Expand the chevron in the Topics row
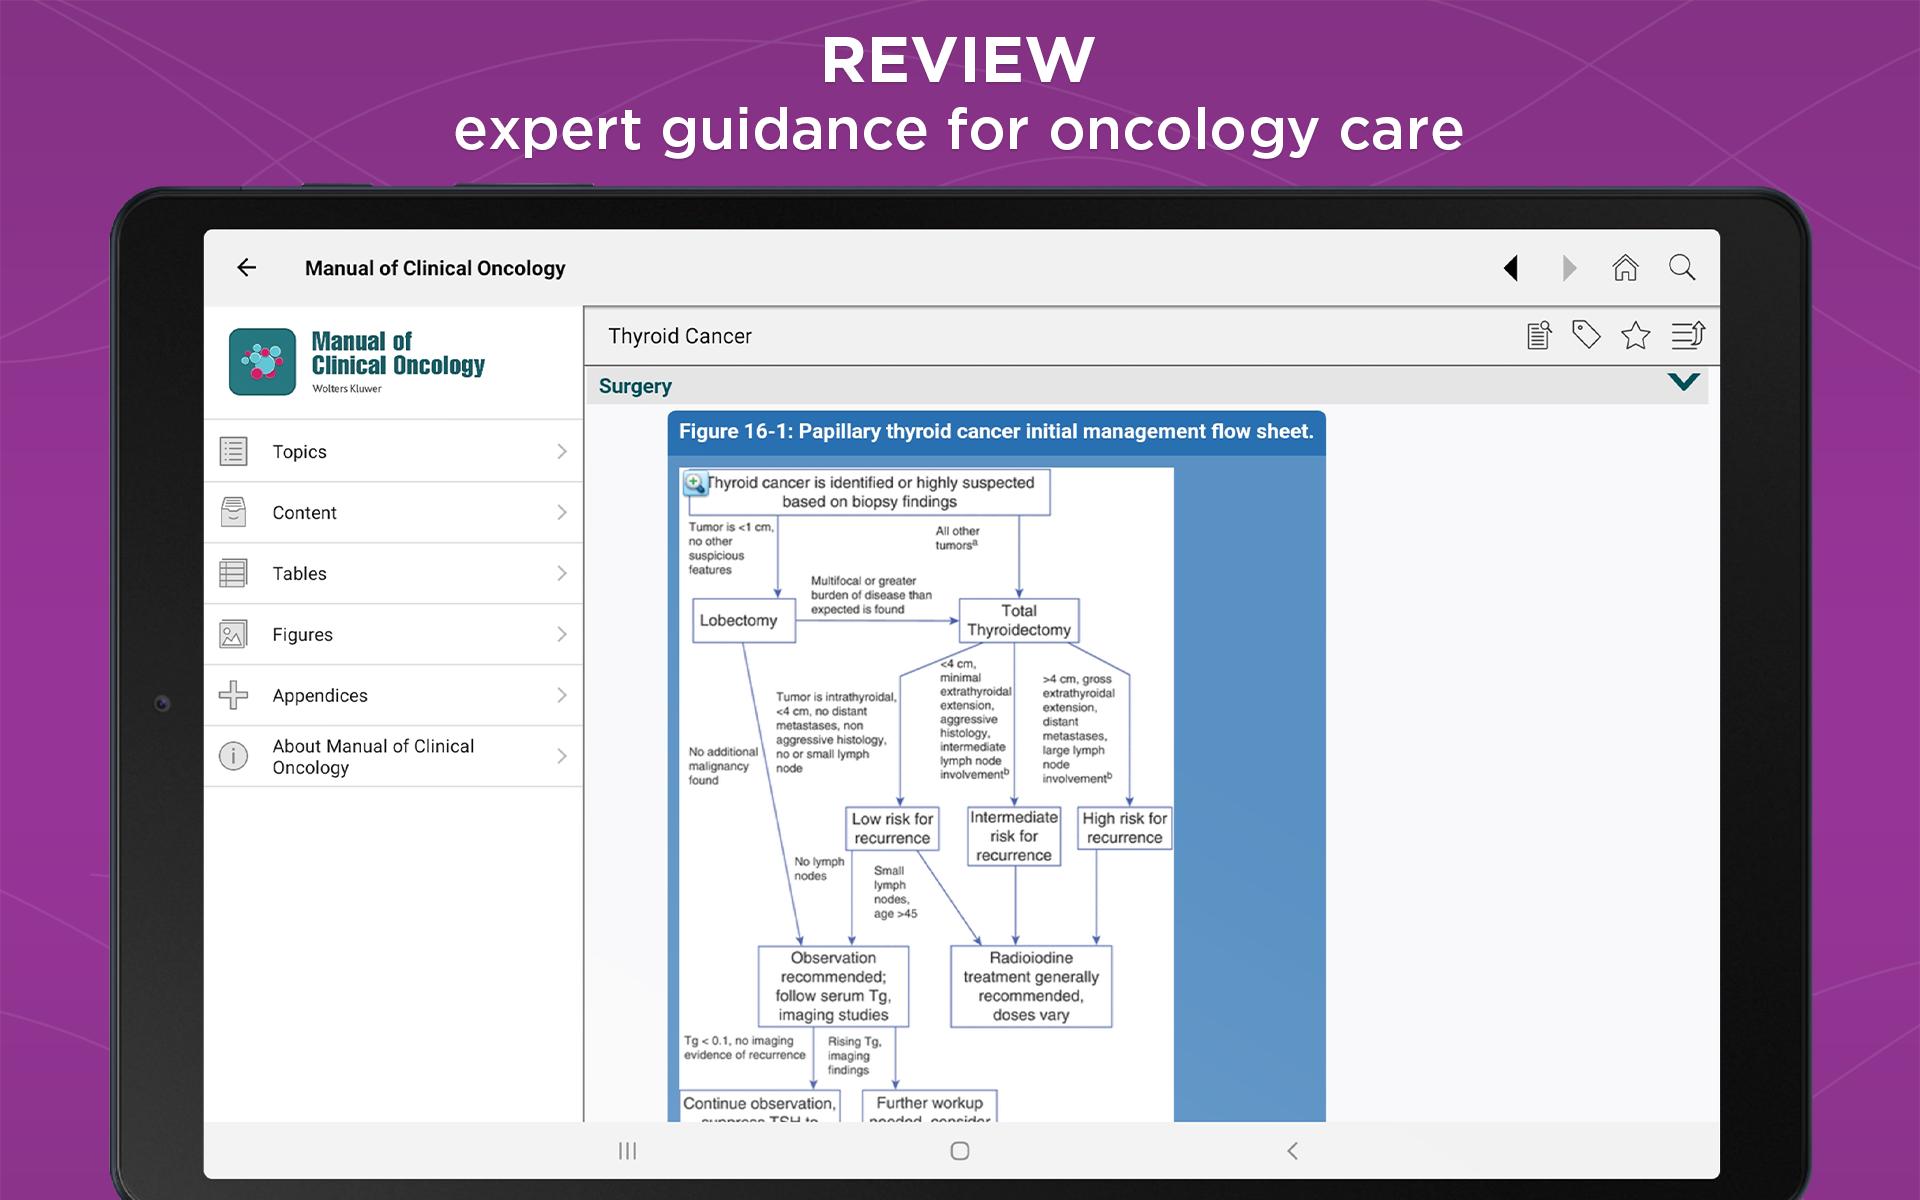The width and height of the screenshot is (1920, 1200). [x=562, y=452]
